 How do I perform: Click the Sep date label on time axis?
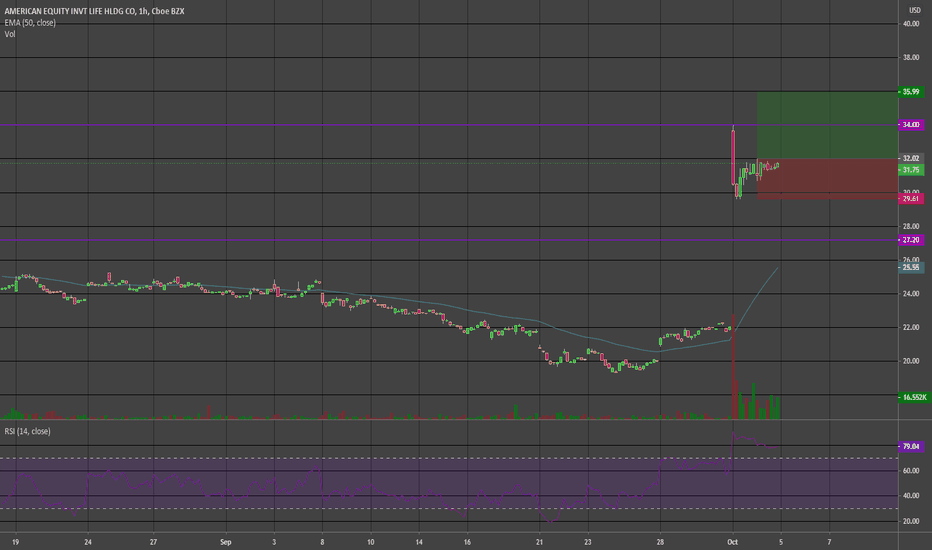225,542
